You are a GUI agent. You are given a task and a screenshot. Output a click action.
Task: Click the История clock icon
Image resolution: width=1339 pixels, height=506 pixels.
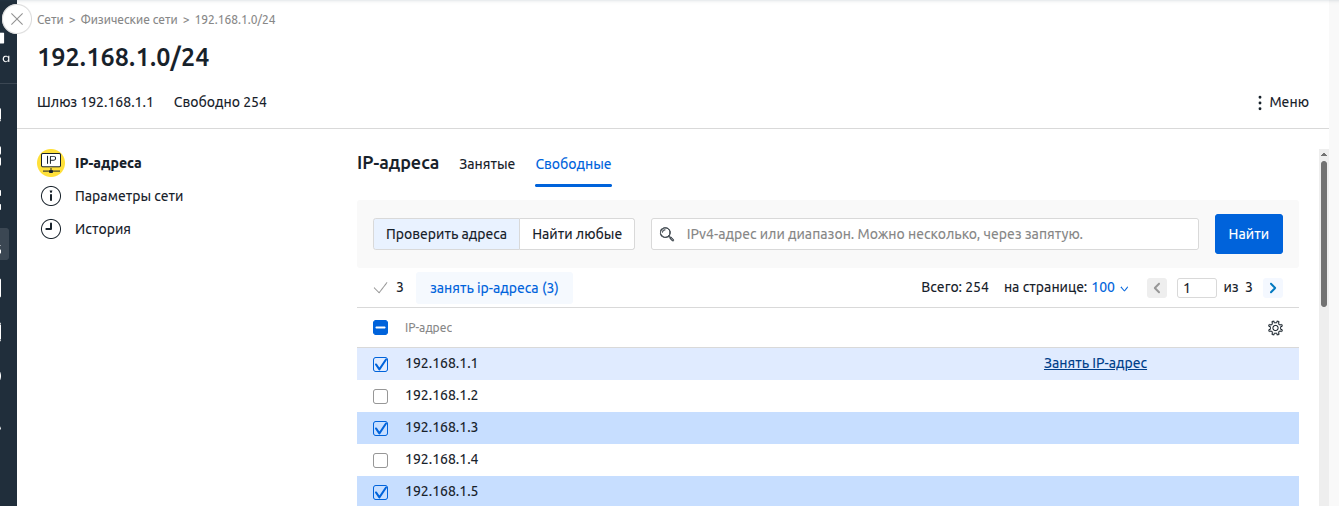[x=51, y=229]
